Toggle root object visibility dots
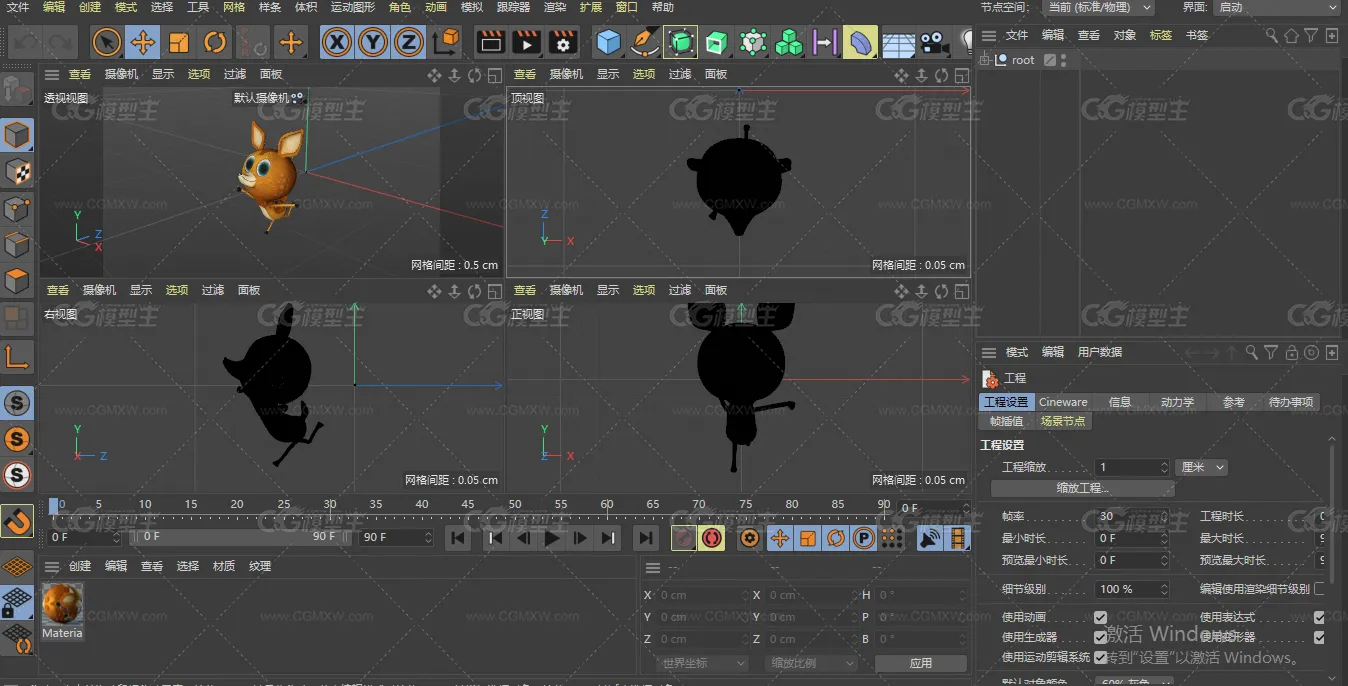 (x=1063, y=60)
